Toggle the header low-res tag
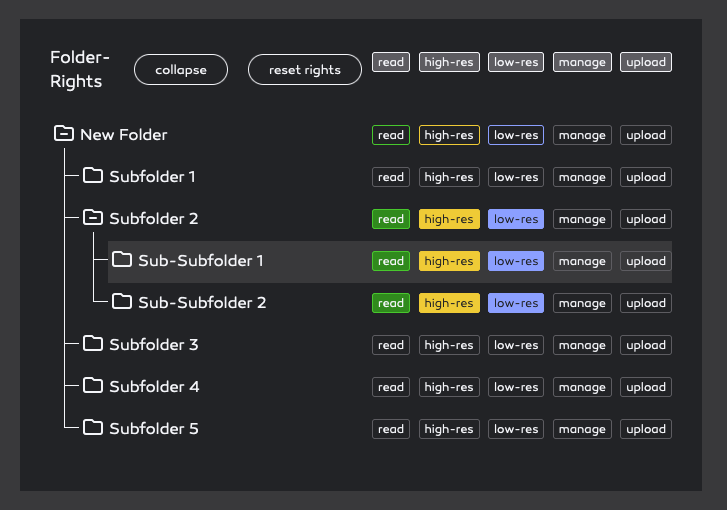Image resolution: width=727 pixels, height=510 pixels. 516,62
